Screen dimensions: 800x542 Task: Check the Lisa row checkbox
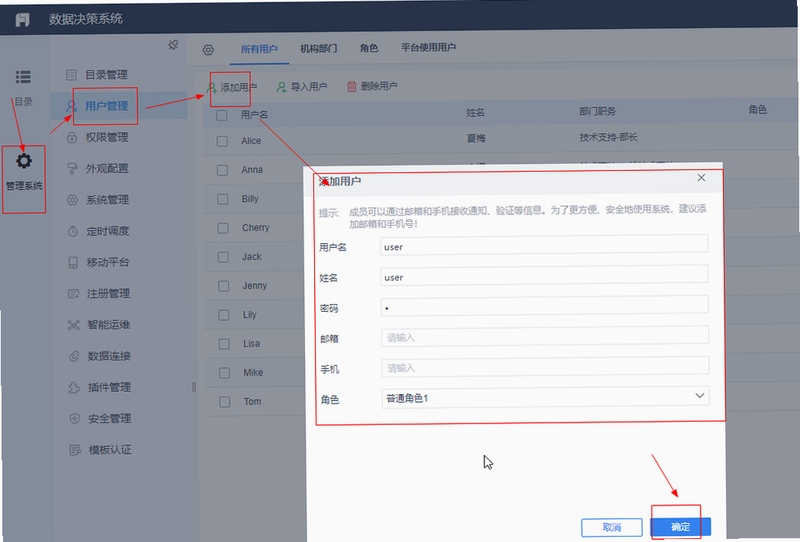(224, 344)
